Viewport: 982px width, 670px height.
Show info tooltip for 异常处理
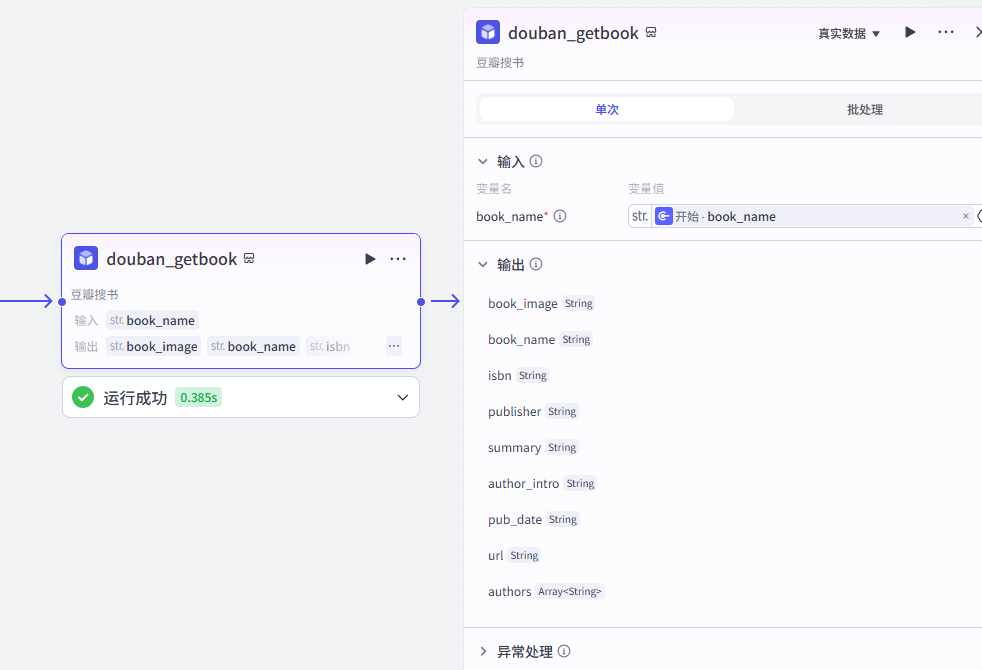click(x=564, y=651)
